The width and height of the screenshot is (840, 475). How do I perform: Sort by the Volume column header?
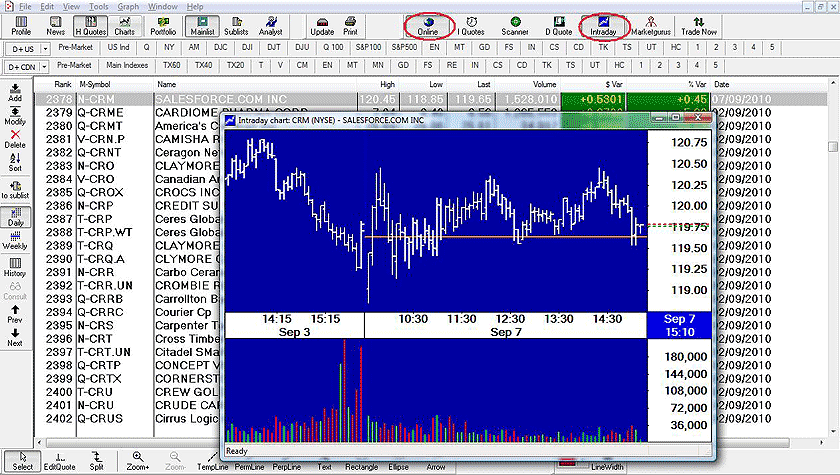527,85
